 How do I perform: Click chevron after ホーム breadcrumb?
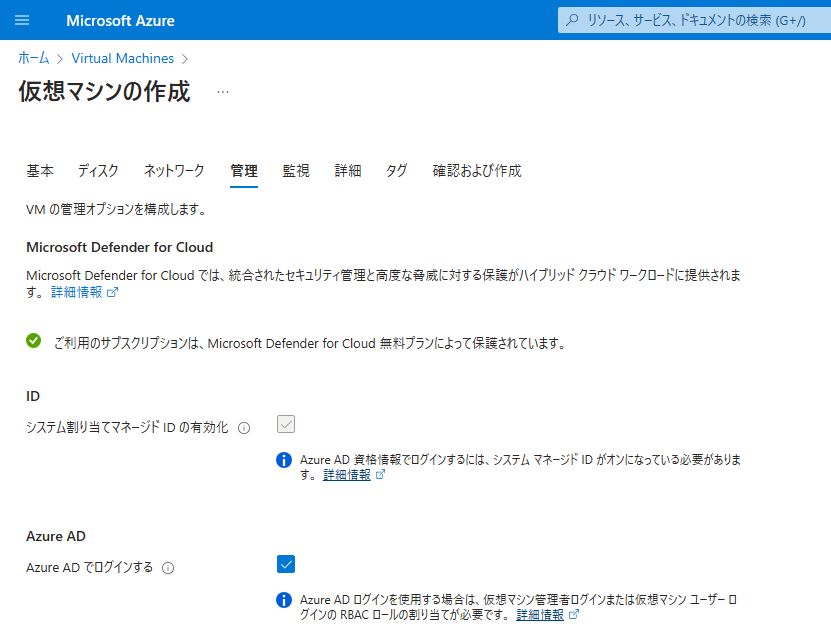point(60,59)
